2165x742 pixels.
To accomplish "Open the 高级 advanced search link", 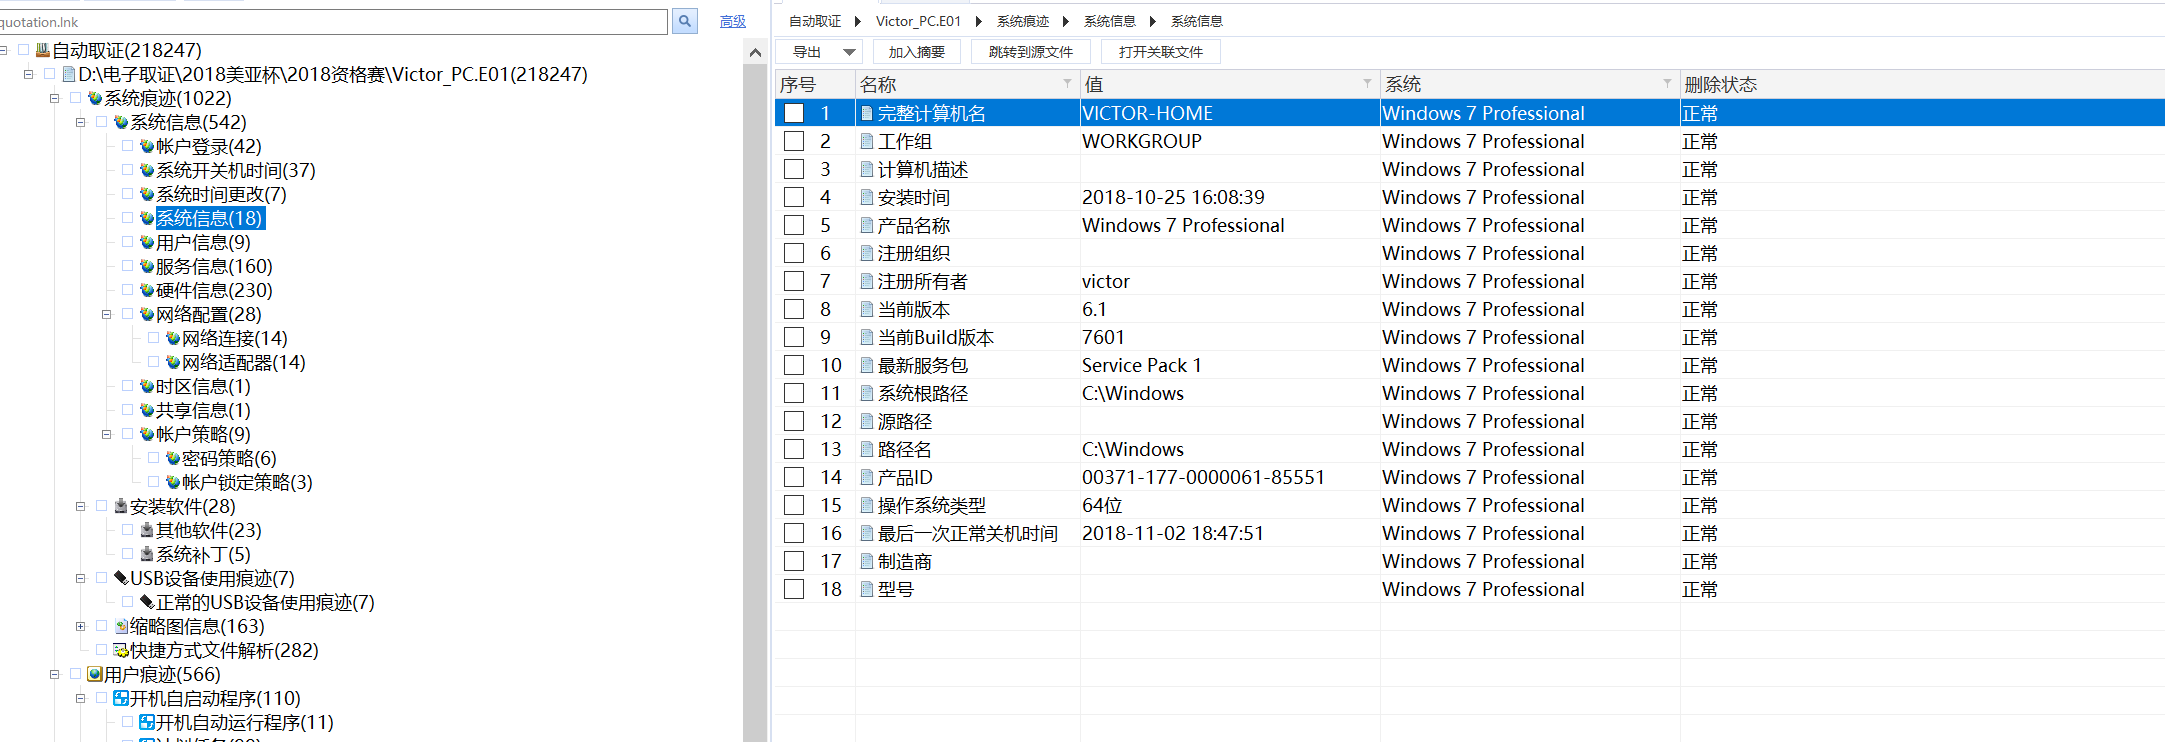I will 732,21.
